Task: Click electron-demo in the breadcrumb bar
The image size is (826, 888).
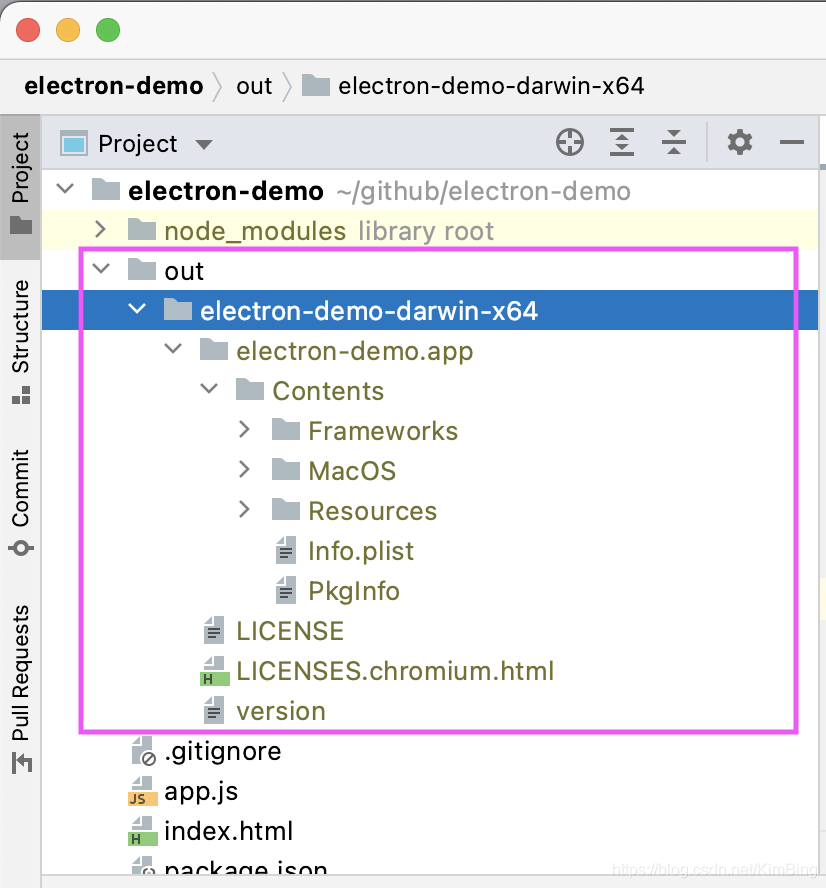Action: coord(113,86)
